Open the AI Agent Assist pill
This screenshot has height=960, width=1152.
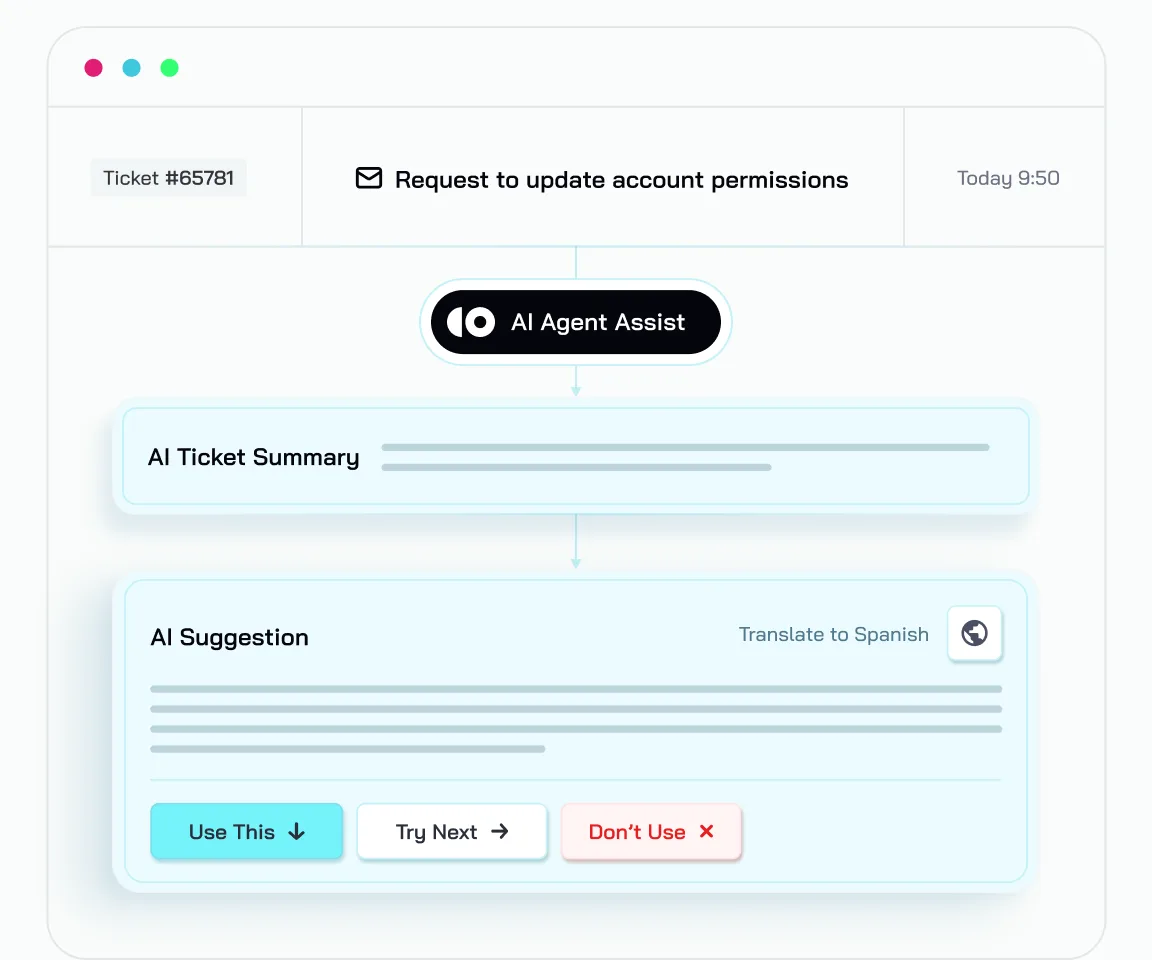pyautogui.click(x=575, y=322)
